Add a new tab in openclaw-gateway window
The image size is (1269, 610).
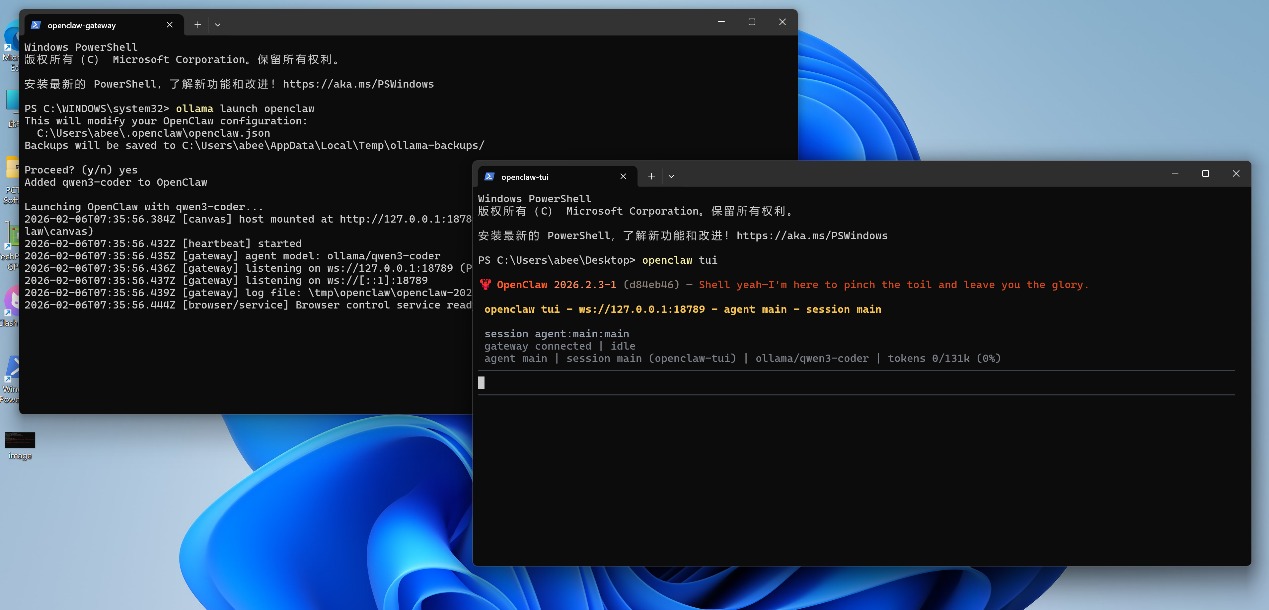click(x=197, y=24)
